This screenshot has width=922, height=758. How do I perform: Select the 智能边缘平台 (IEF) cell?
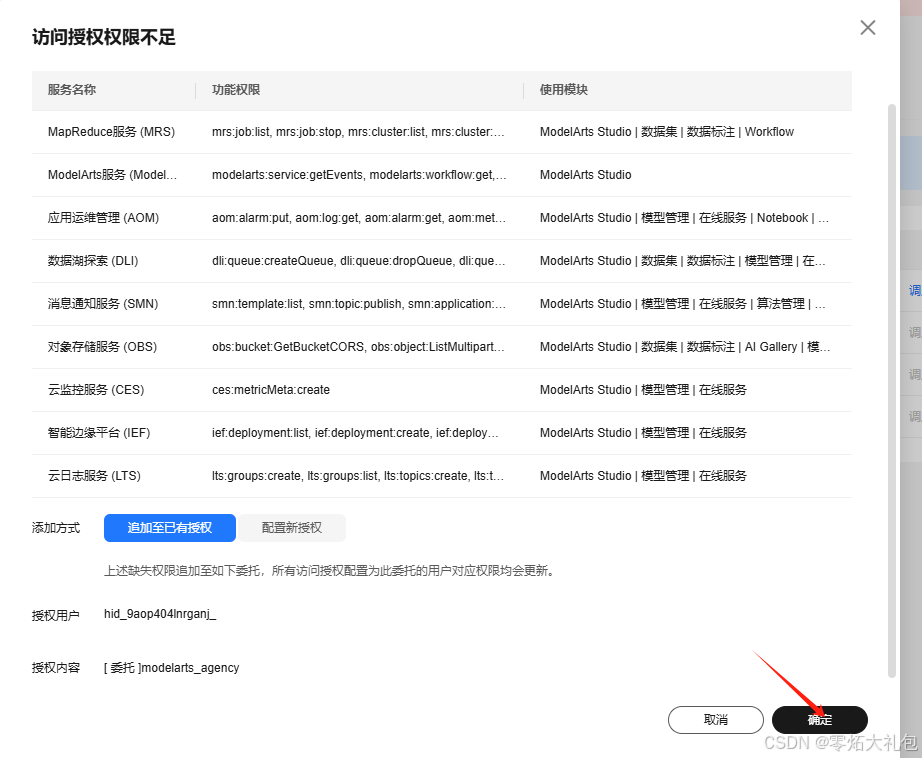(99, 432)
